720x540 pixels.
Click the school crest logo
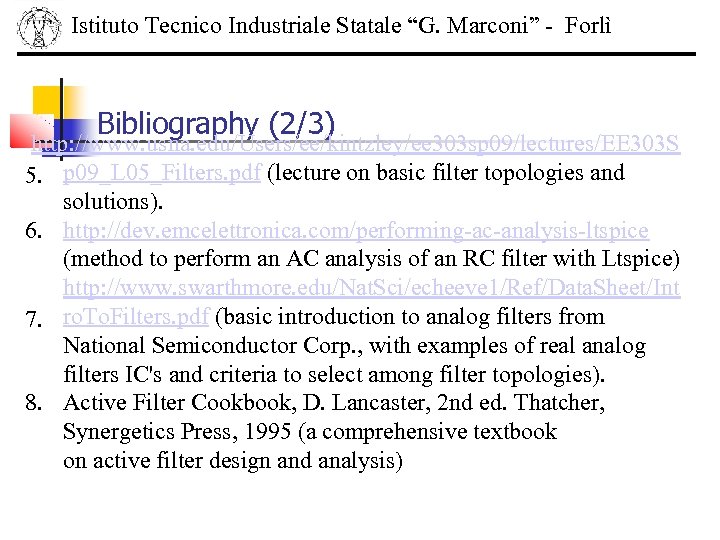tap(38, 27)
